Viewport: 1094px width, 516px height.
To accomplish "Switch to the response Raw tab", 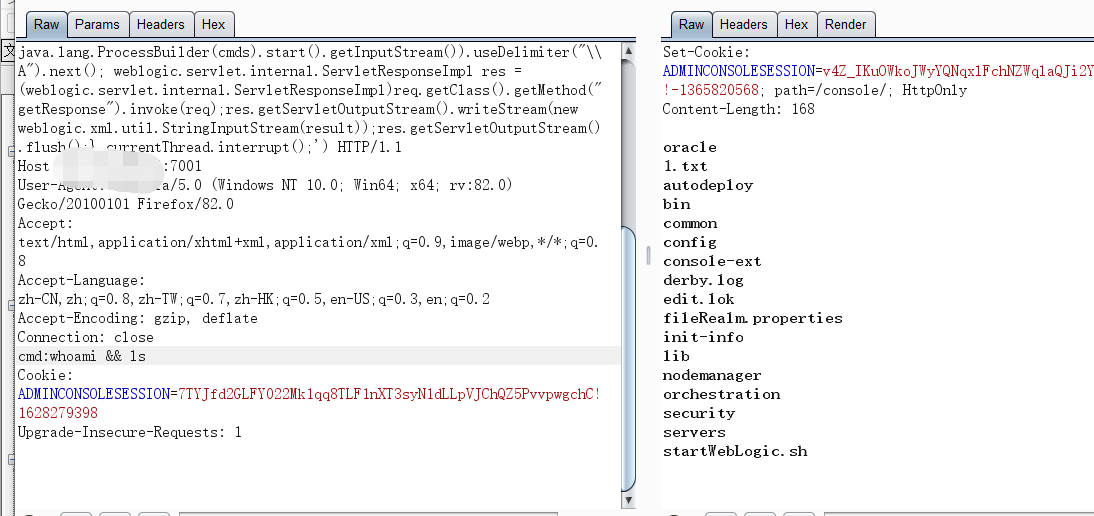I will tap(691, 24).
